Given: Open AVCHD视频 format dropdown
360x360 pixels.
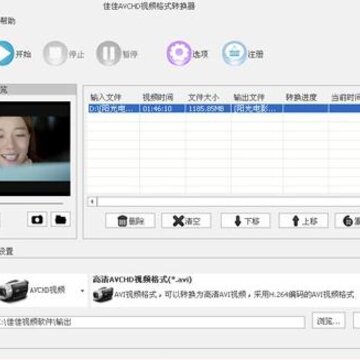Looking at the screenshot, I should click(82, 291).
